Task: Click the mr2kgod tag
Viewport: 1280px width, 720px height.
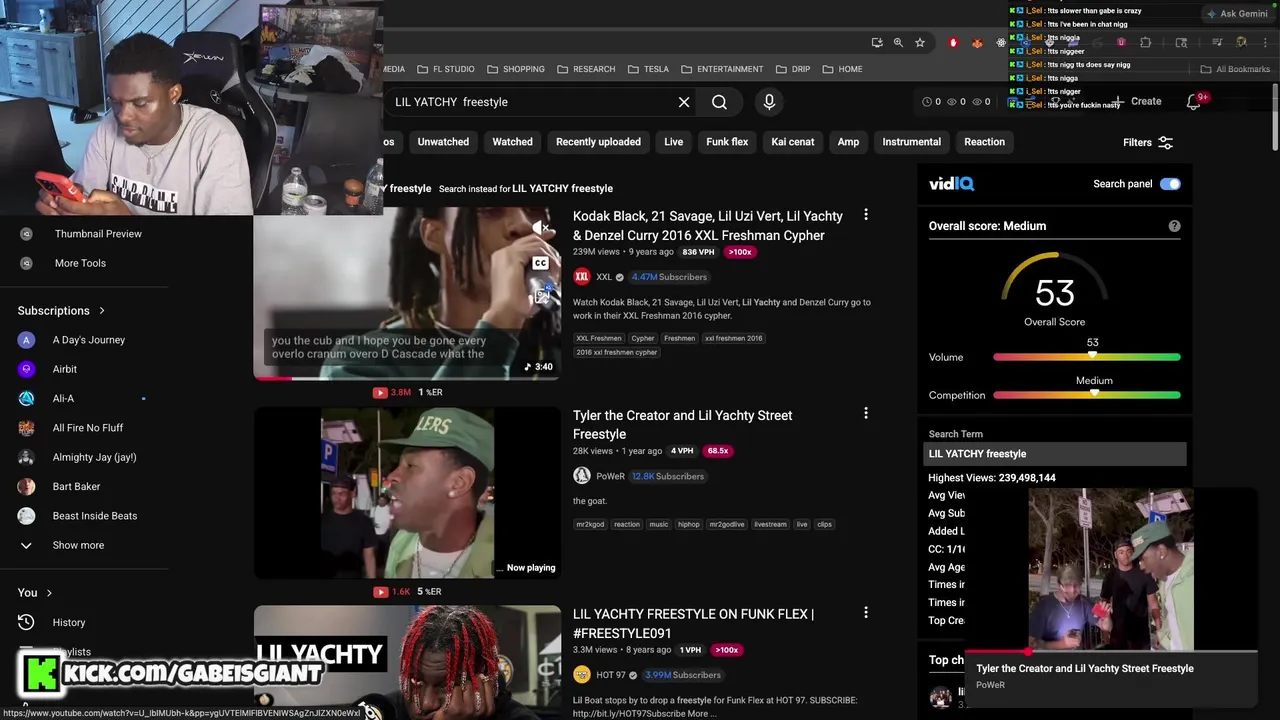Action: [x=590, y=524]
